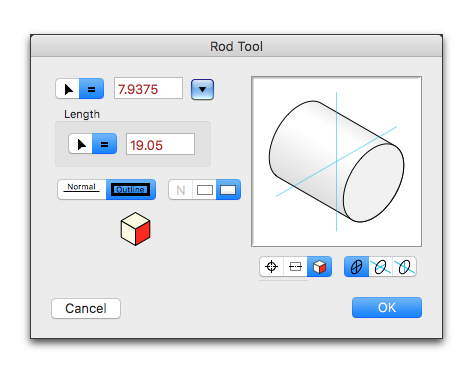Image resolution: width=474 pixels, height=371 pixels.
Task: Select the pointer mode for diameter
Action: tap(68, 89)
